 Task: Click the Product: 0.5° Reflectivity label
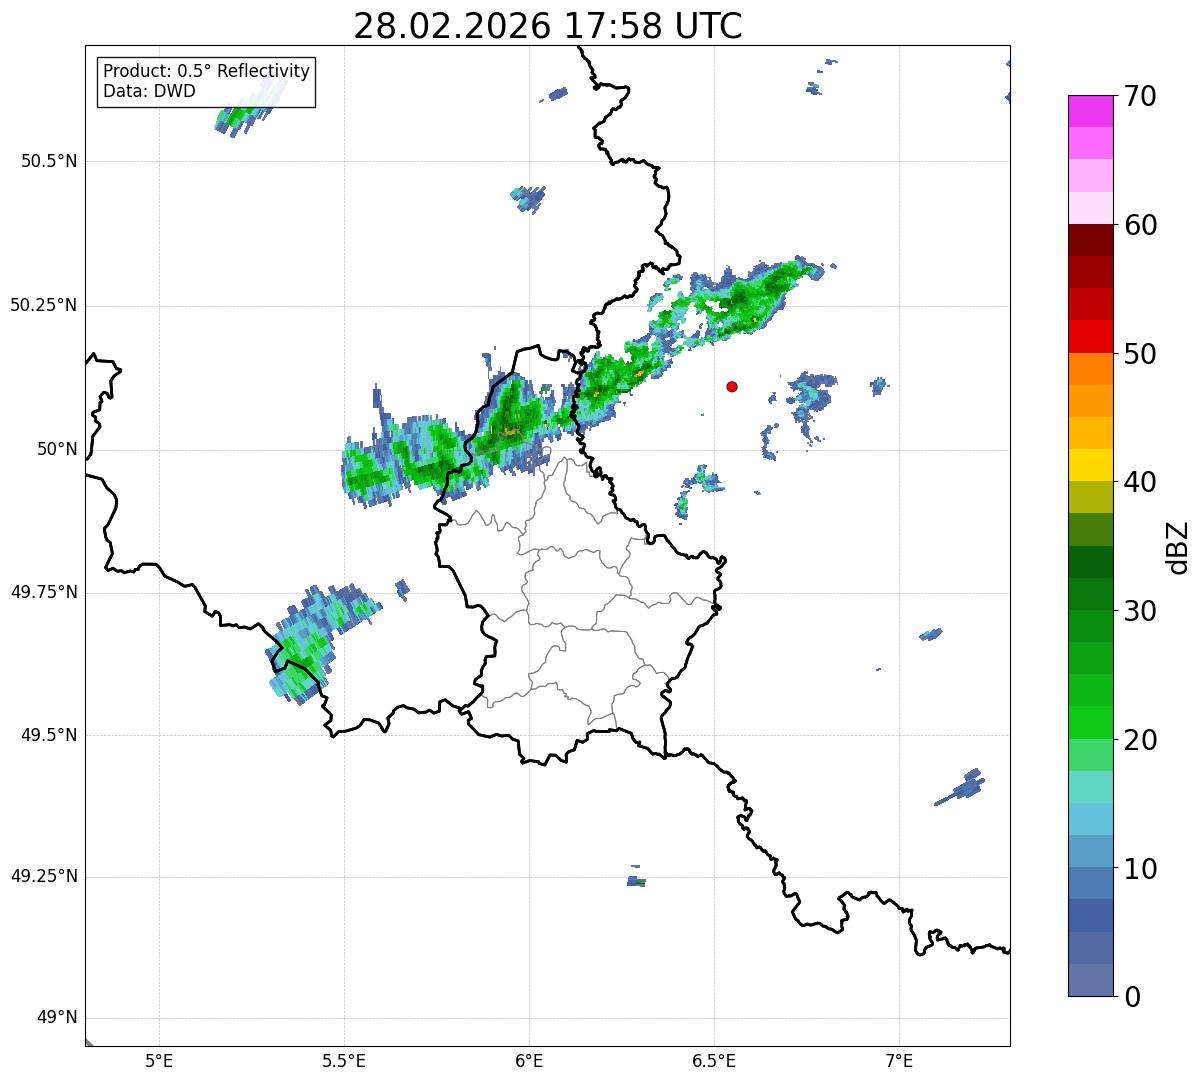point(206,72)
